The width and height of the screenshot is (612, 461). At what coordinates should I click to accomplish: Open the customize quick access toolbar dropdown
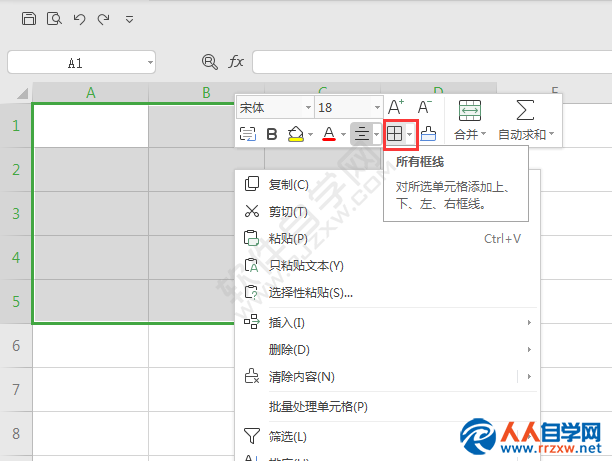click(129, 19)
